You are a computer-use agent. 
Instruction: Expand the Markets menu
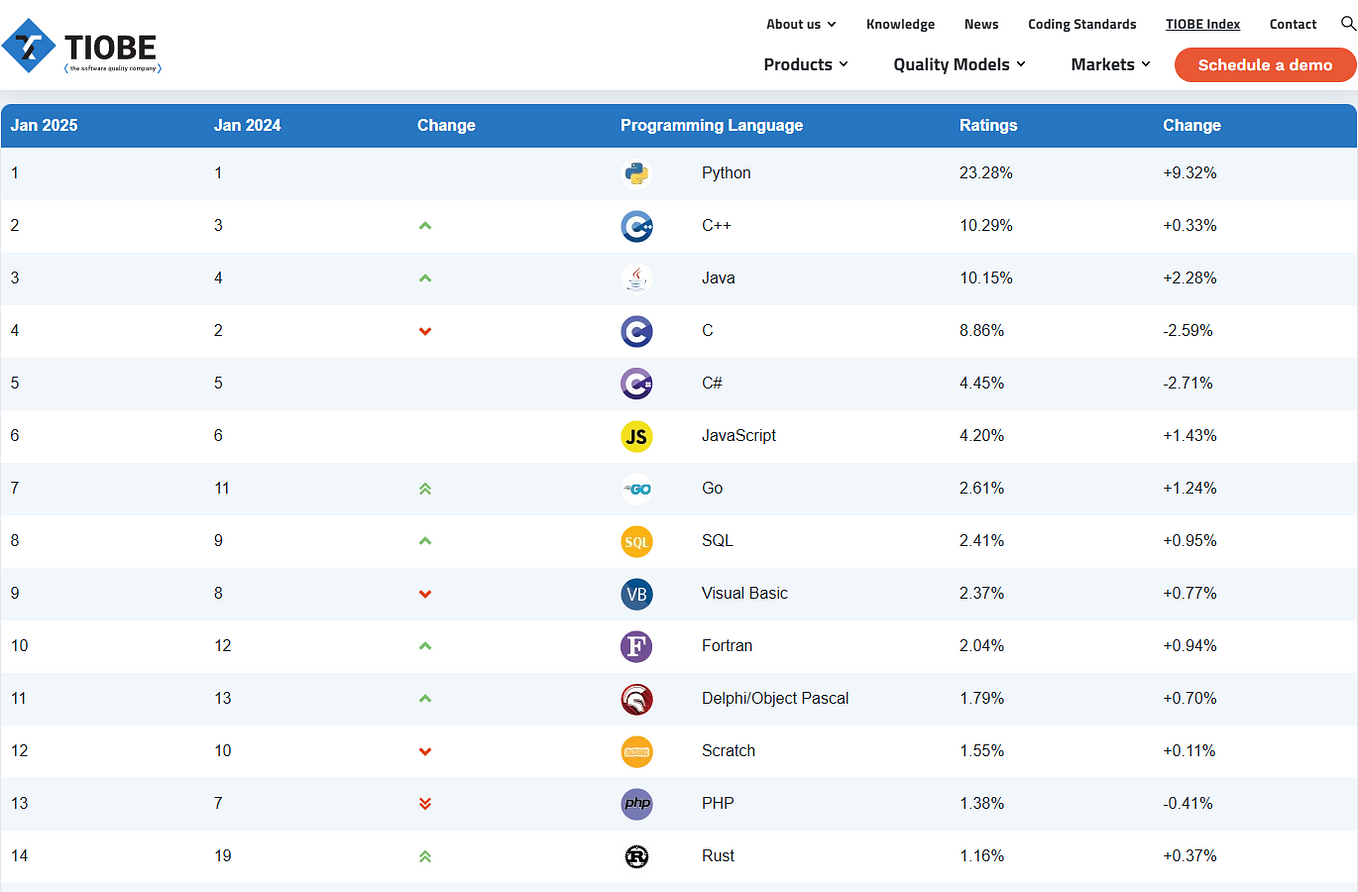pos(1111,64)
